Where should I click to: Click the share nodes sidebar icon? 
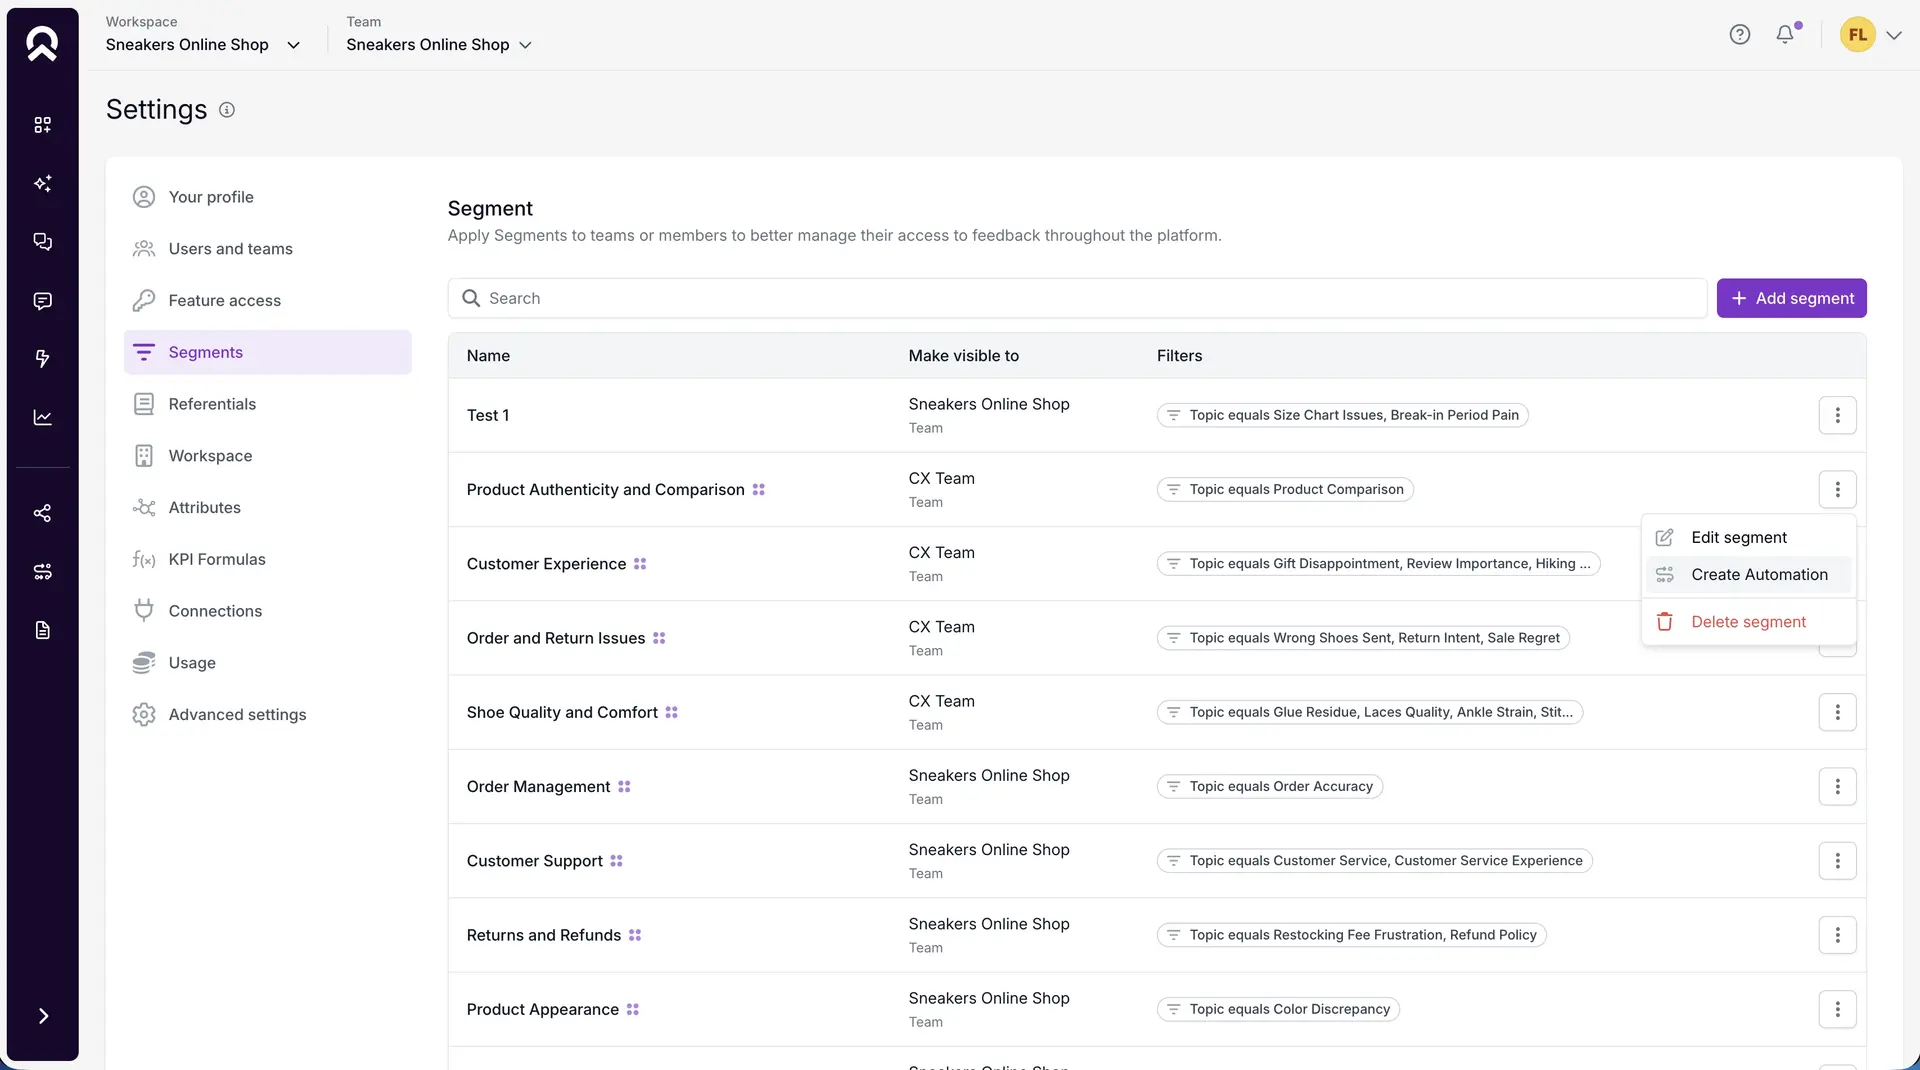(x=42, y=513)
